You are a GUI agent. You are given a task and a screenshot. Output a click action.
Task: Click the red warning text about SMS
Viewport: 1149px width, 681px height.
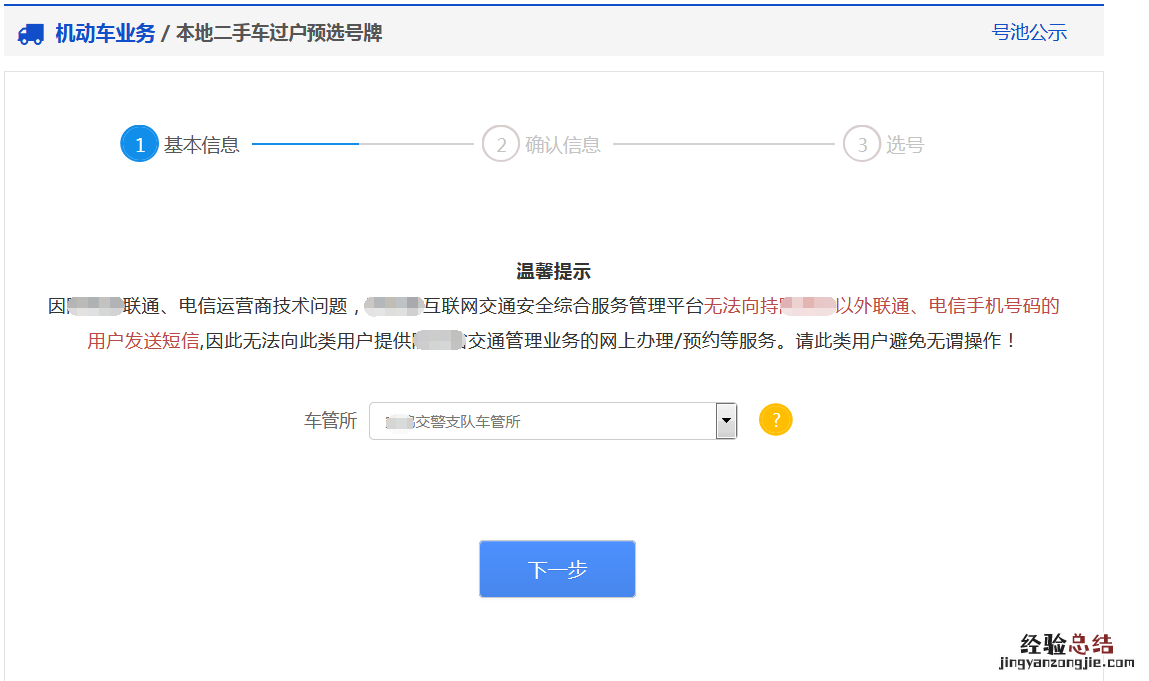point(880,306)
